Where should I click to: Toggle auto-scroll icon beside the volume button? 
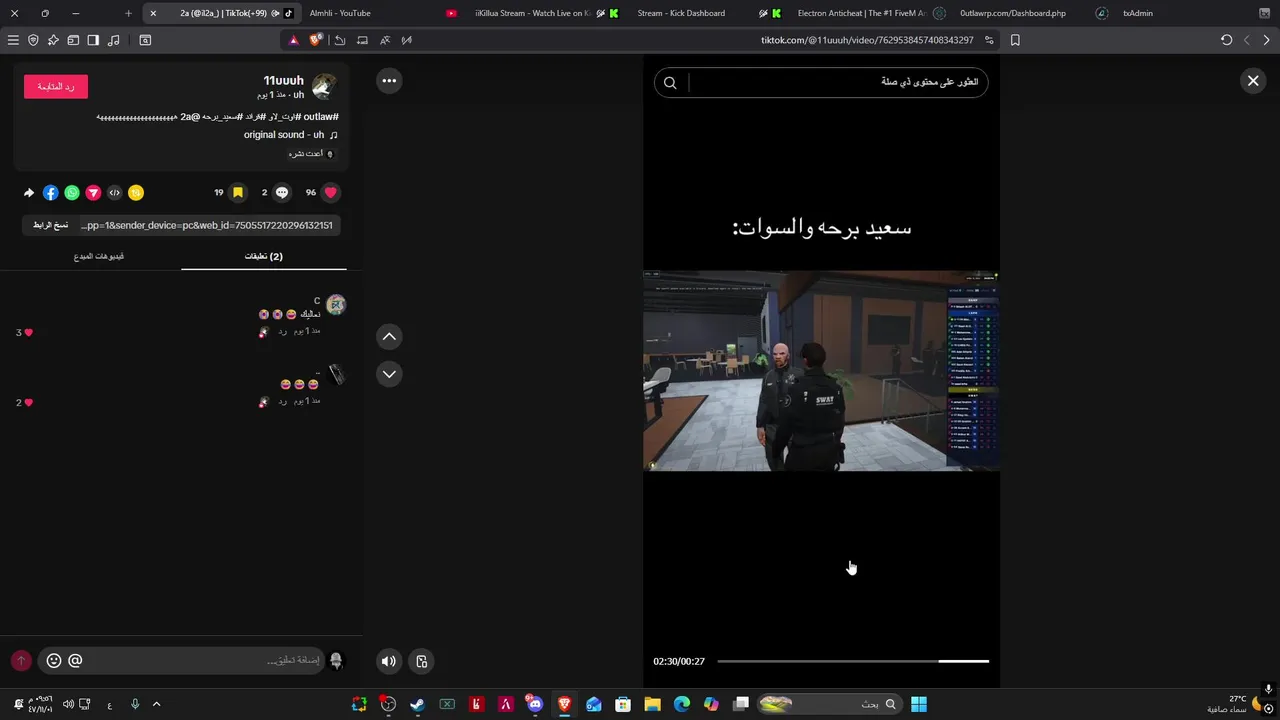pos(422,661)
